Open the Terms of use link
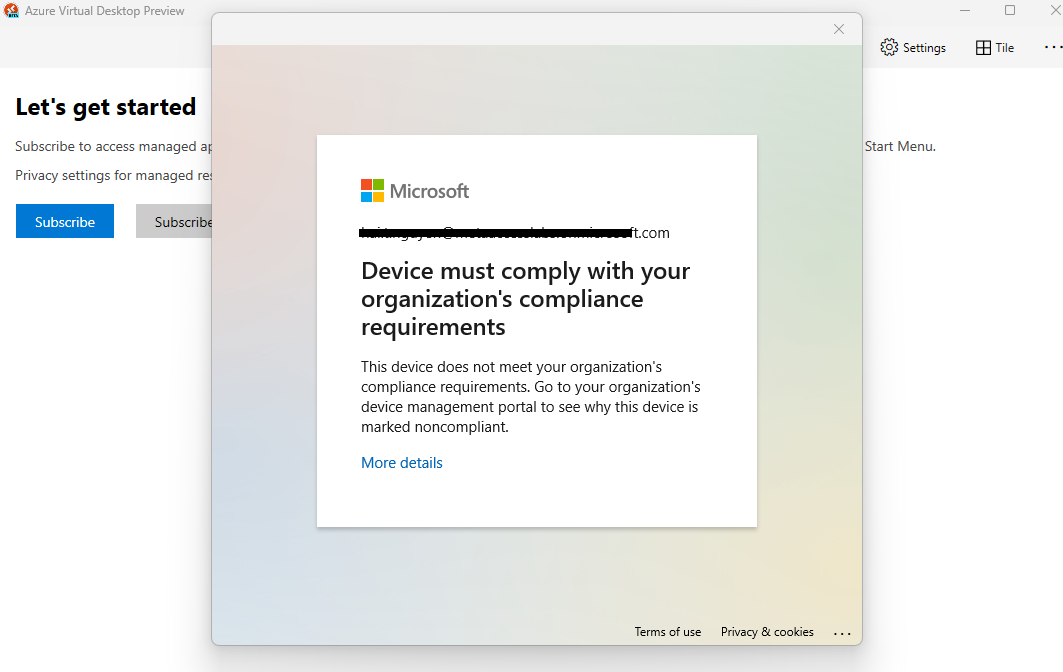Image resolution: width=1063 pixels, height=672 pixels. (x=668, y=632)
